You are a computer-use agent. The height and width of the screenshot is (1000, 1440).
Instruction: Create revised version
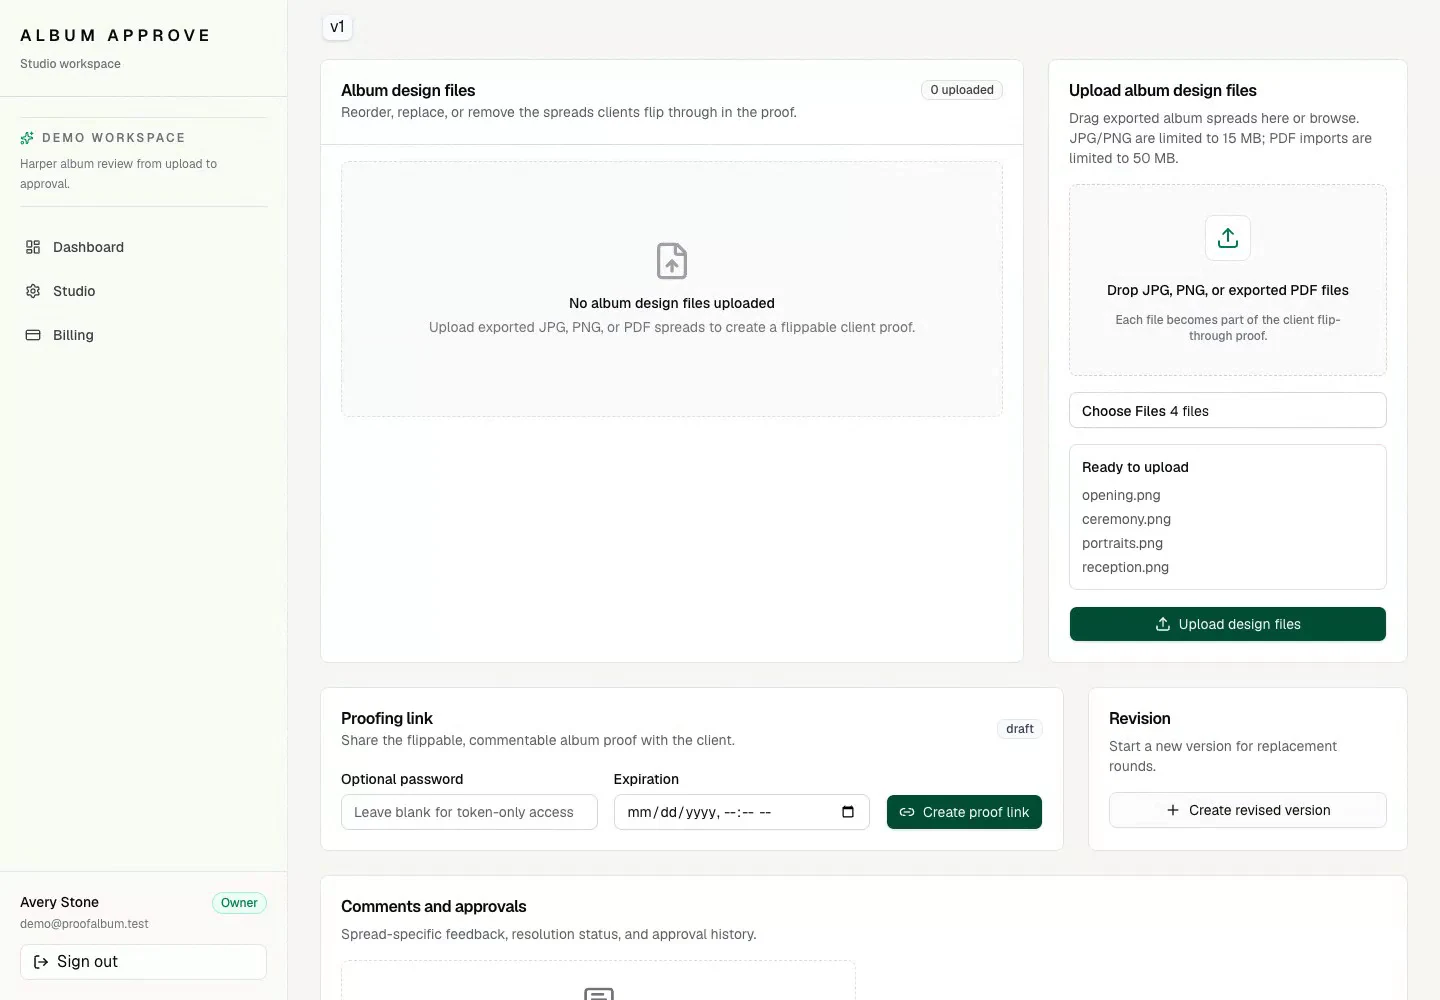pyautogui.click(x=1248, y=810)
